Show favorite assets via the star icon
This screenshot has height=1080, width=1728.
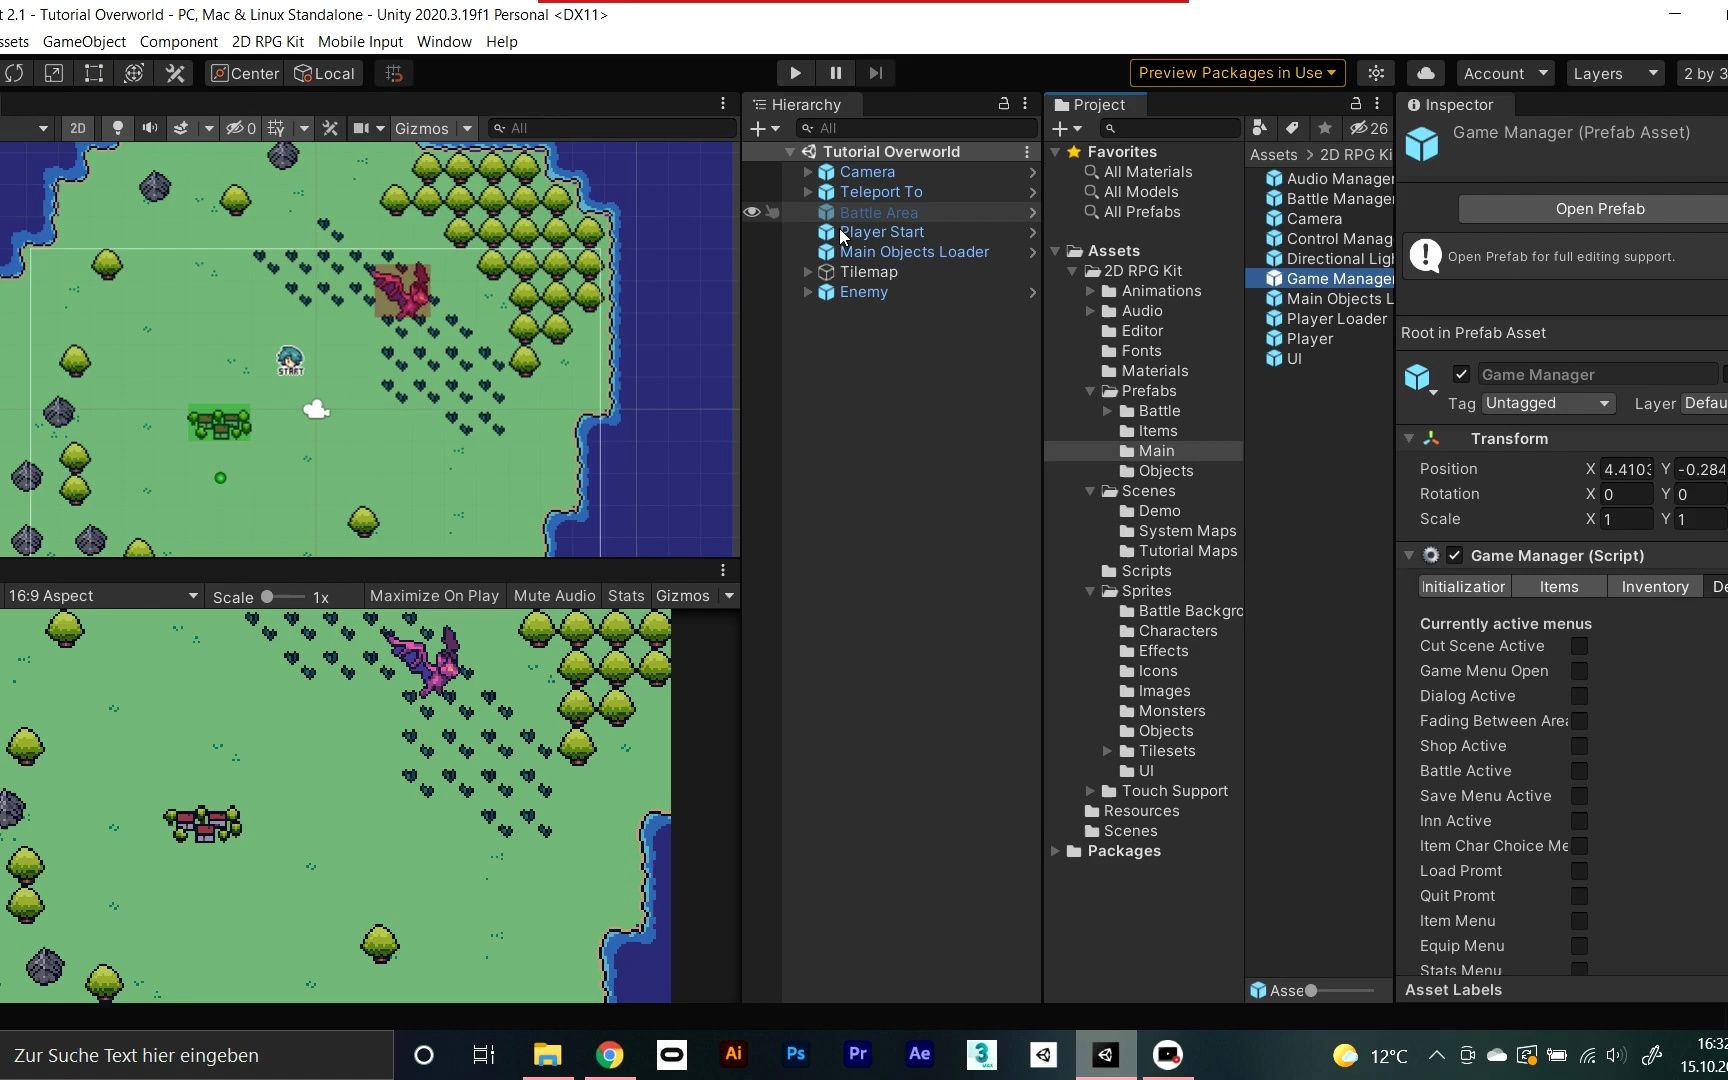[x=1325, y=128]
